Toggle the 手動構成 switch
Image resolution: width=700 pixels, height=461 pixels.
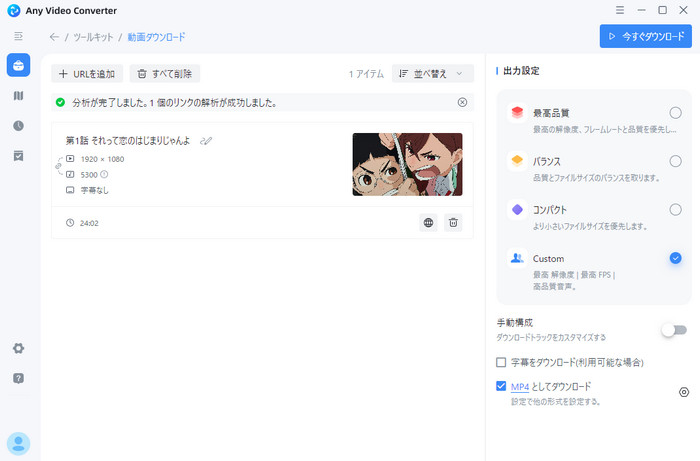674,330
